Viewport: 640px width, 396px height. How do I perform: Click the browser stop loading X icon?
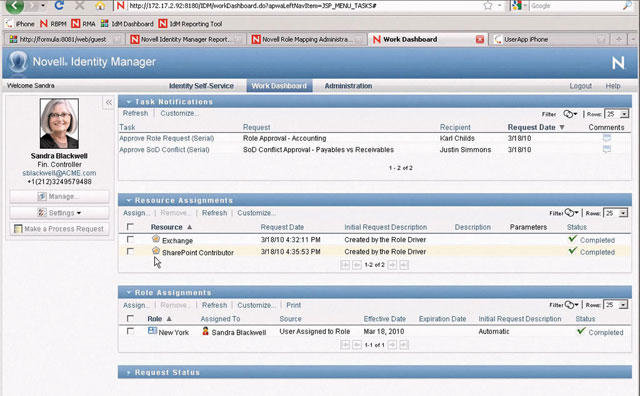click(x=80, y=6)
